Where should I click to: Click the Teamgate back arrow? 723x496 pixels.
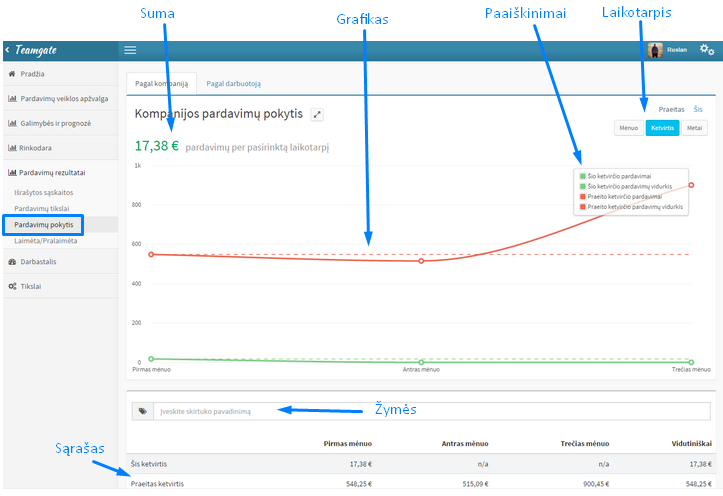[x=7, y=49]
